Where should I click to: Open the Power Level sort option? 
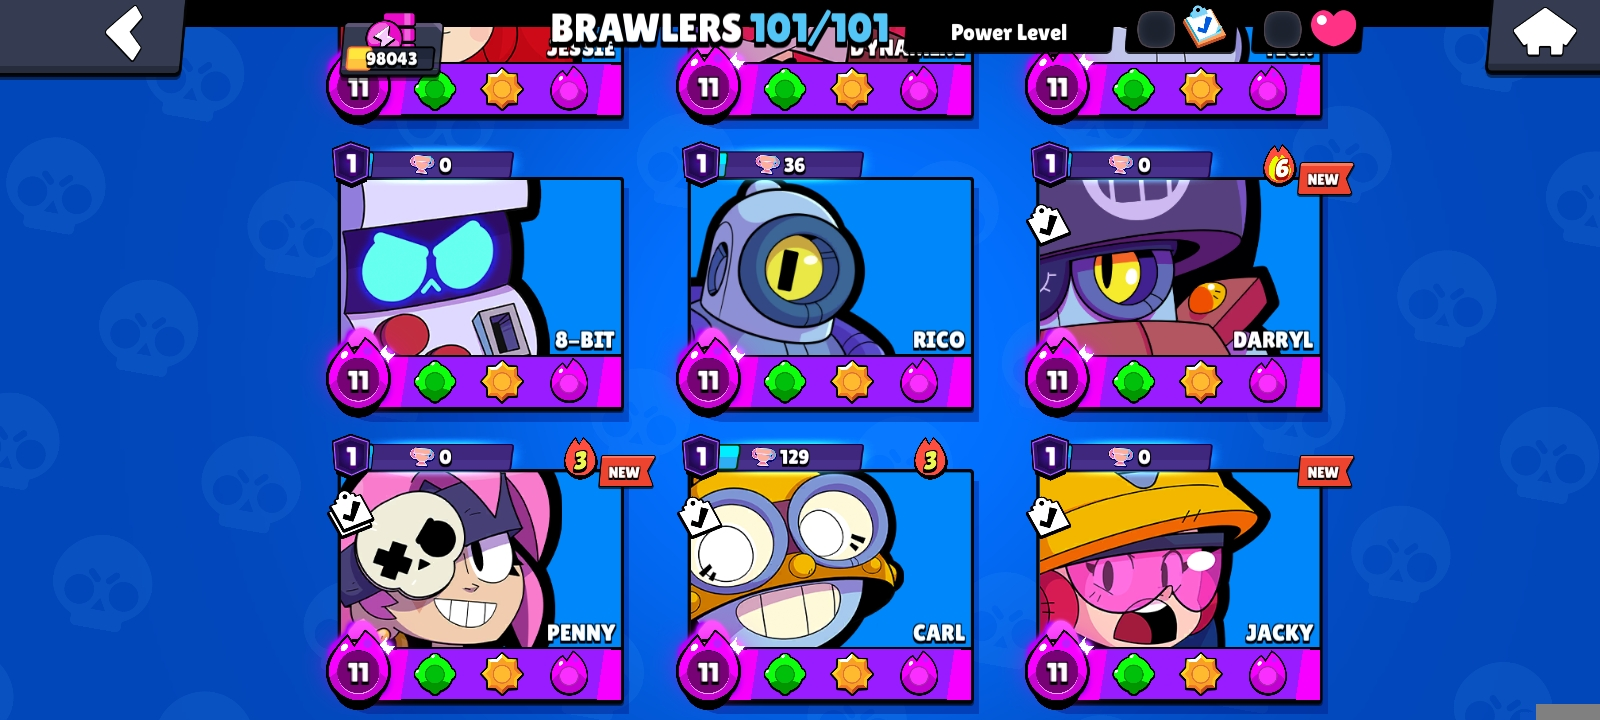1008,33
